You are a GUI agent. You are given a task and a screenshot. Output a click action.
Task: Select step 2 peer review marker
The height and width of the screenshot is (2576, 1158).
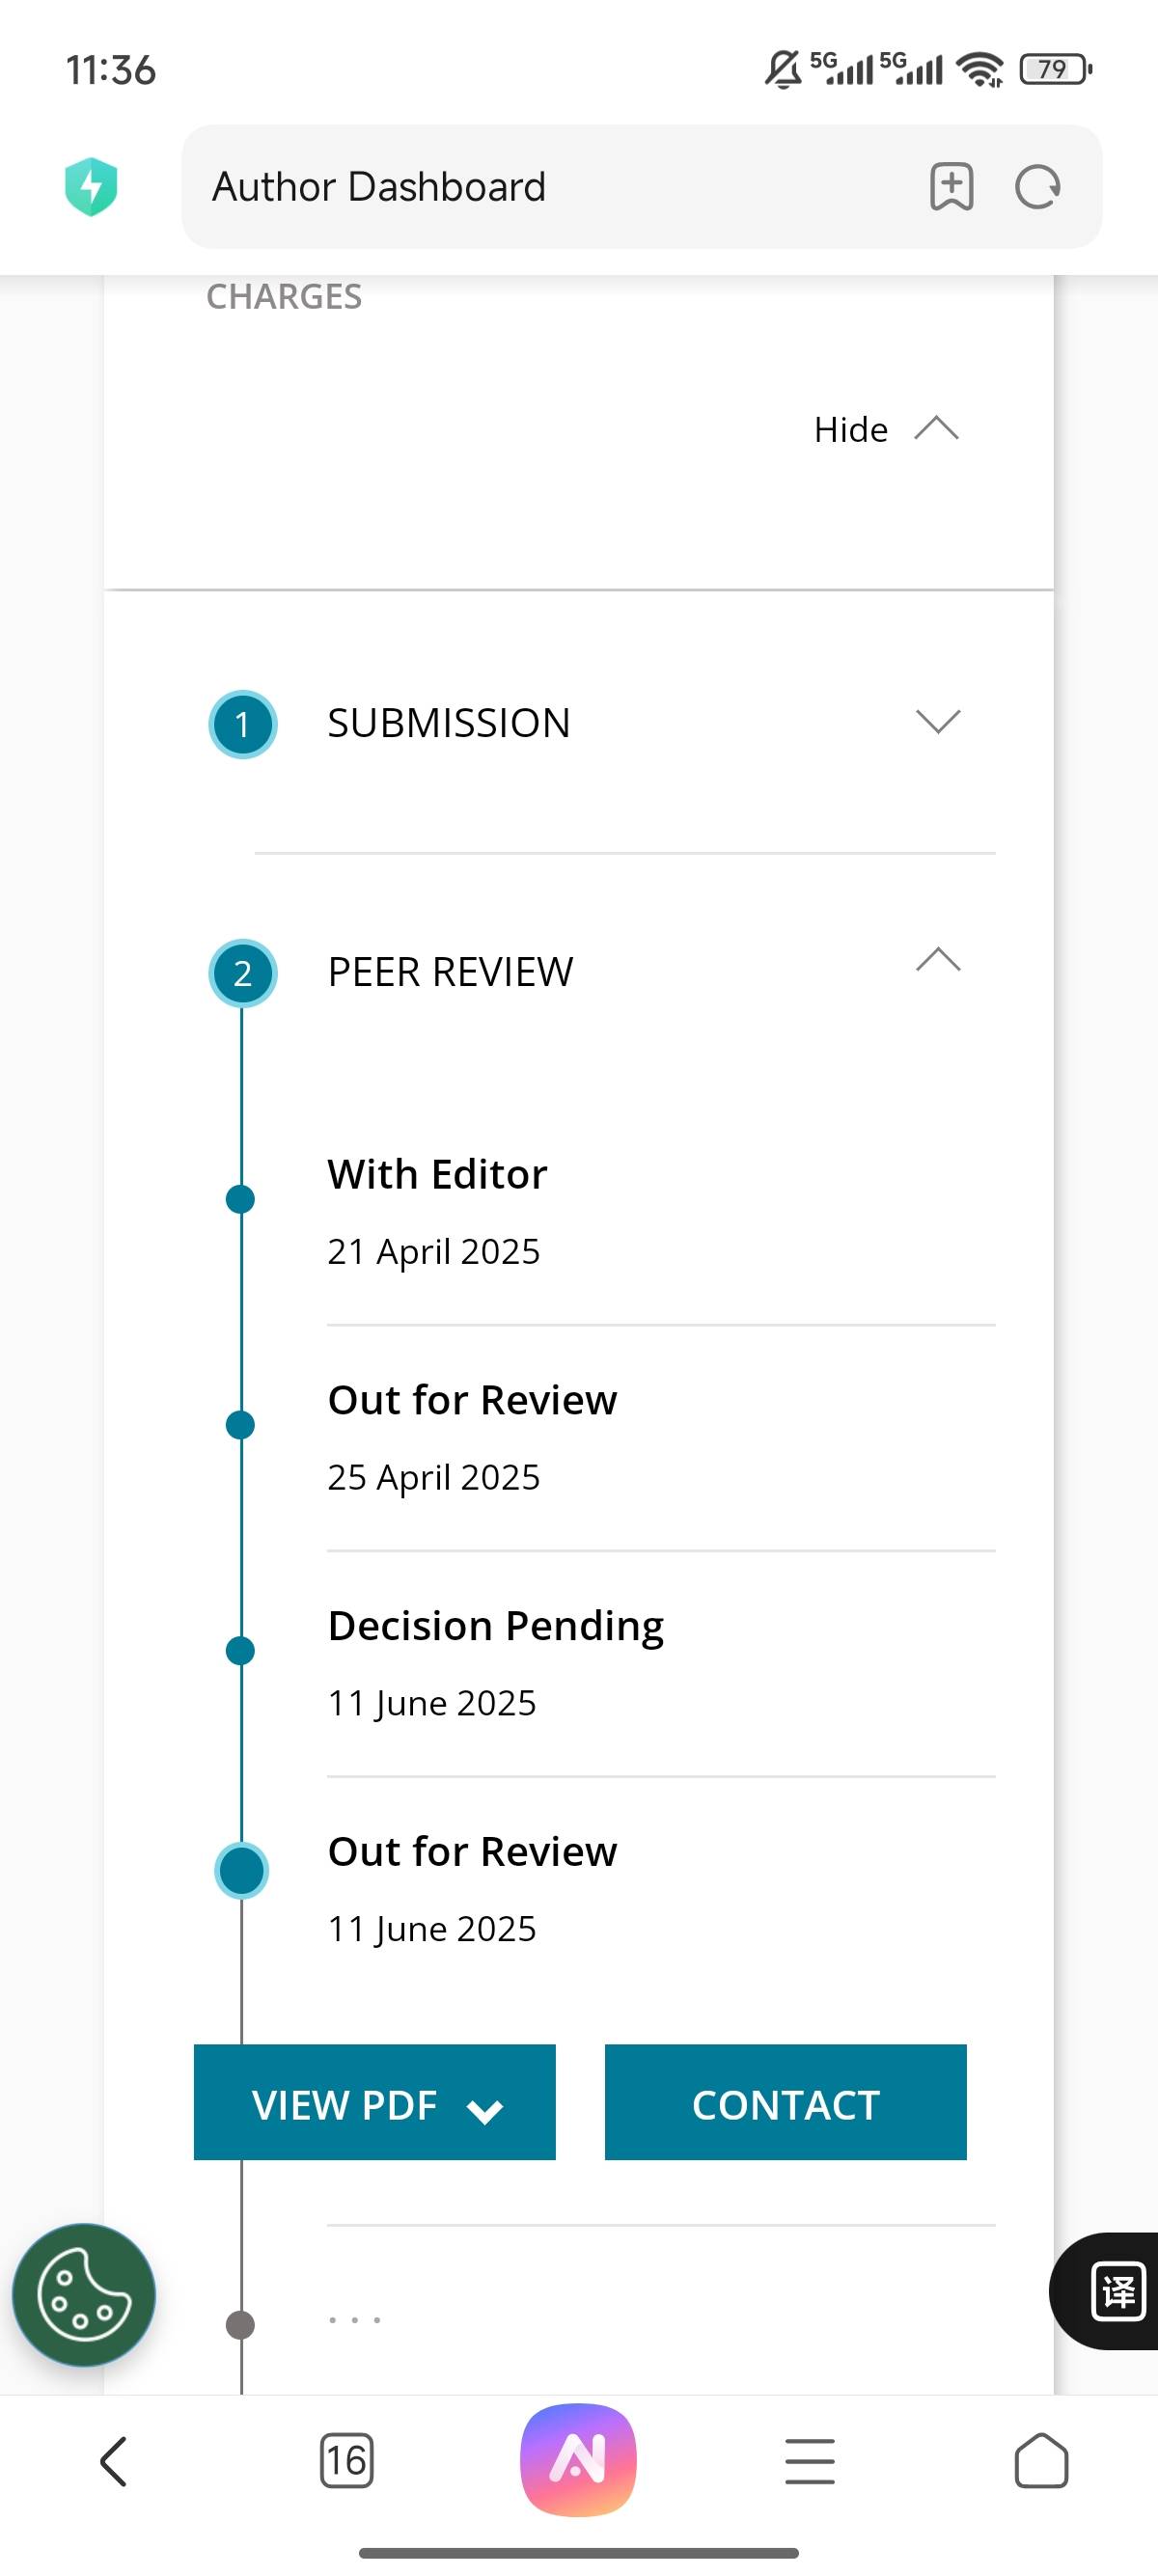point(242,973)
